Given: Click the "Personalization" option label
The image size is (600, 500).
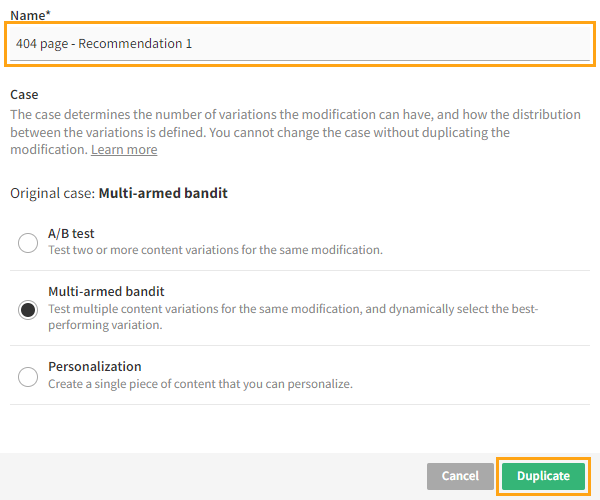Looking at the screenshot, I should (x=95, y=367).
